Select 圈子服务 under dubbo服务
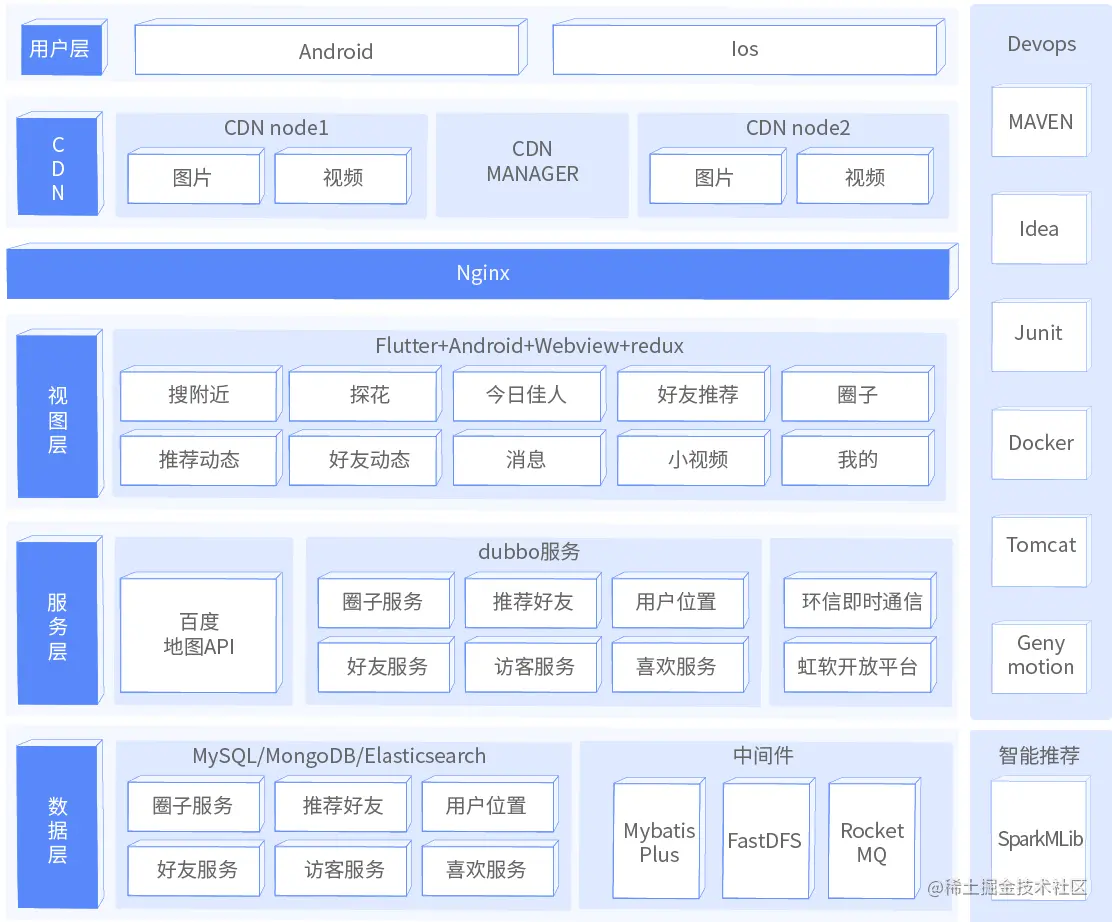The image size is (1112, 922). pyautogui.click(x=386, y=601)
